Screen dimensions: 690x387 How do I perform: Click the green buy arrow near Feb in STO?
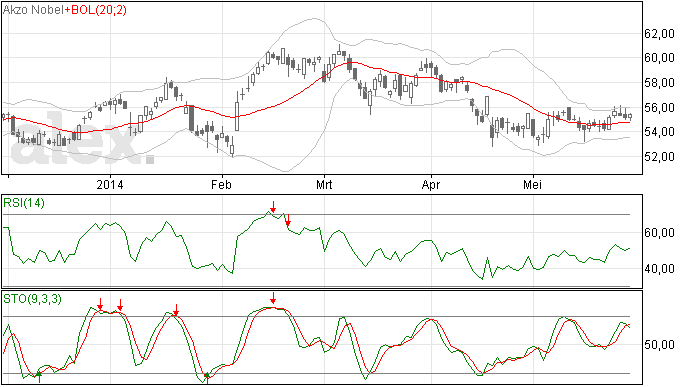(x=206, y=377)
